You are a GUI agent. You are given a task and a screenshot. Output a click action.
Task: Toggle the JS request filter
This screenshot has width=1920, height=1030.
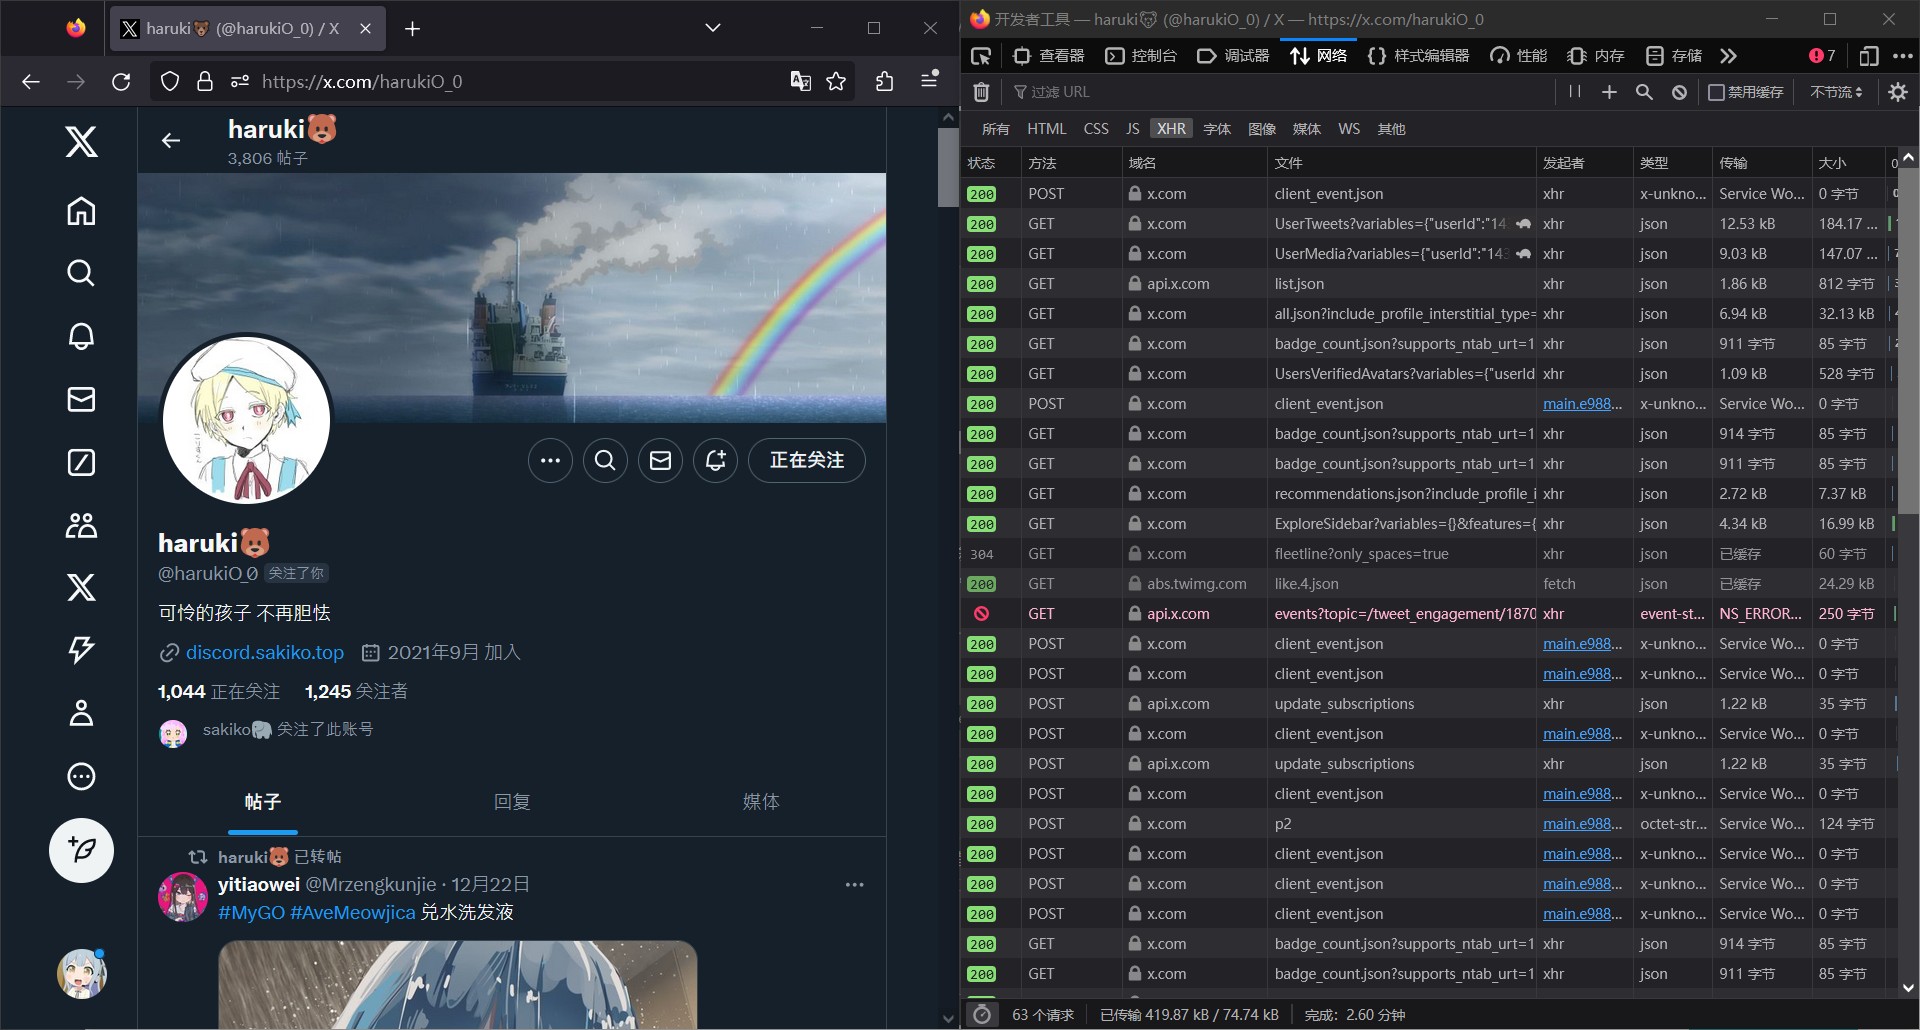click(x=1132, y=129)
